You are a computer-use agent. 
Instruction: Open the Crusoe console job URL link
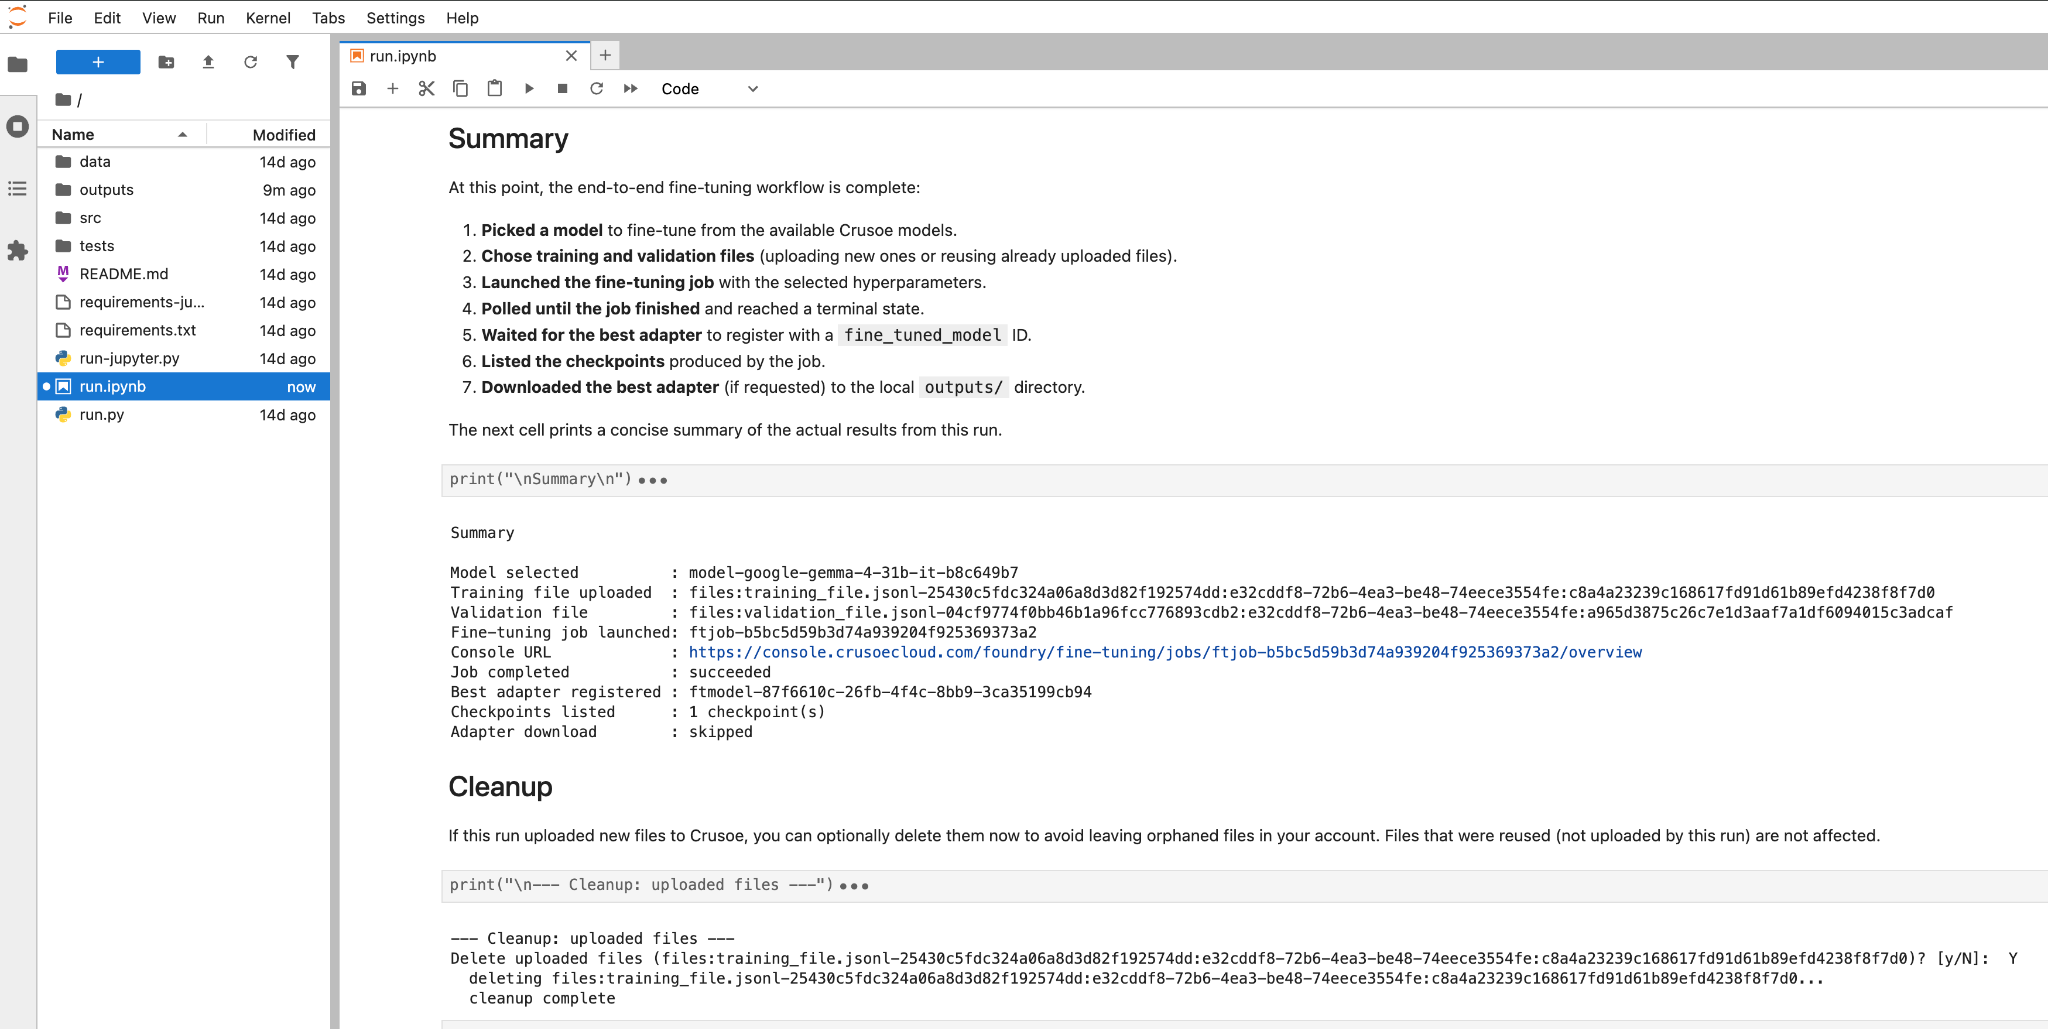(1165, 652)
